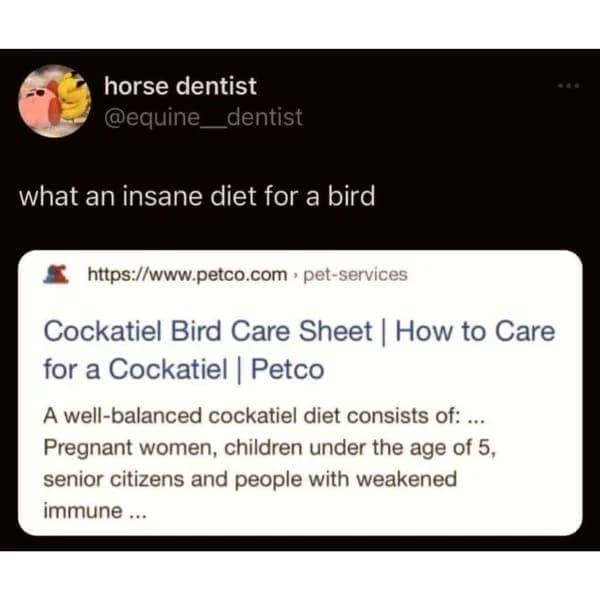Click "How to Care" in the result title

476,331
